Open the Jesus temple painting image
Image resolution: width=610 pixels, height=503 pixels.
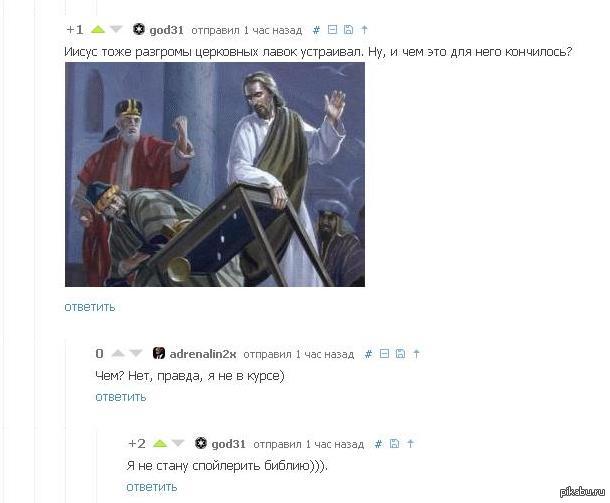pos(215,175)
